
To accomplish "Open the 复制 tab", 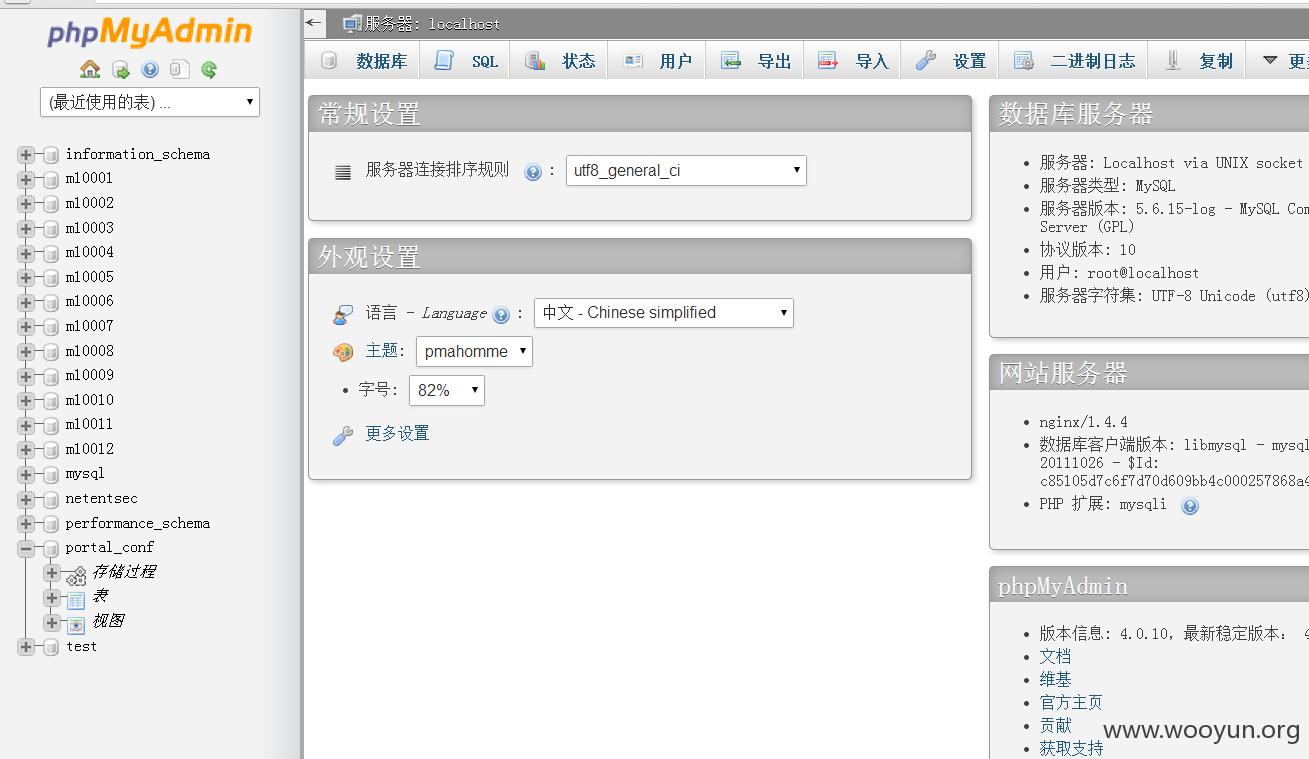I will coord(1198,61).
